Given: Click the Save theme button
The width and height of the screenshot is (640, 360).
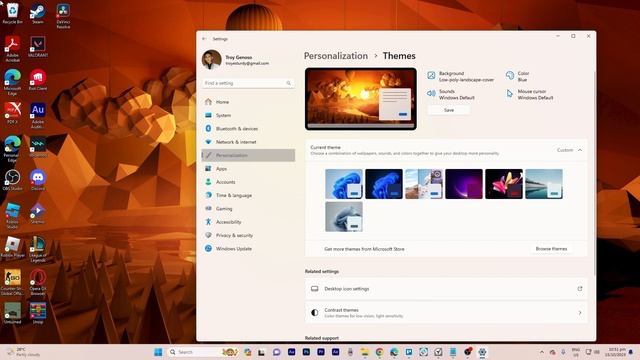Looking at the screenshot, I should pyautogui.click(x=449, y=110).
